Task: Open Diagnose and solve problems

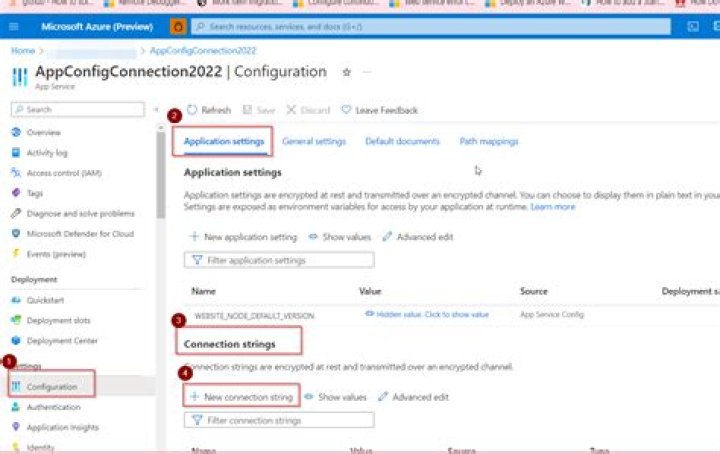Action: point(80,213)
